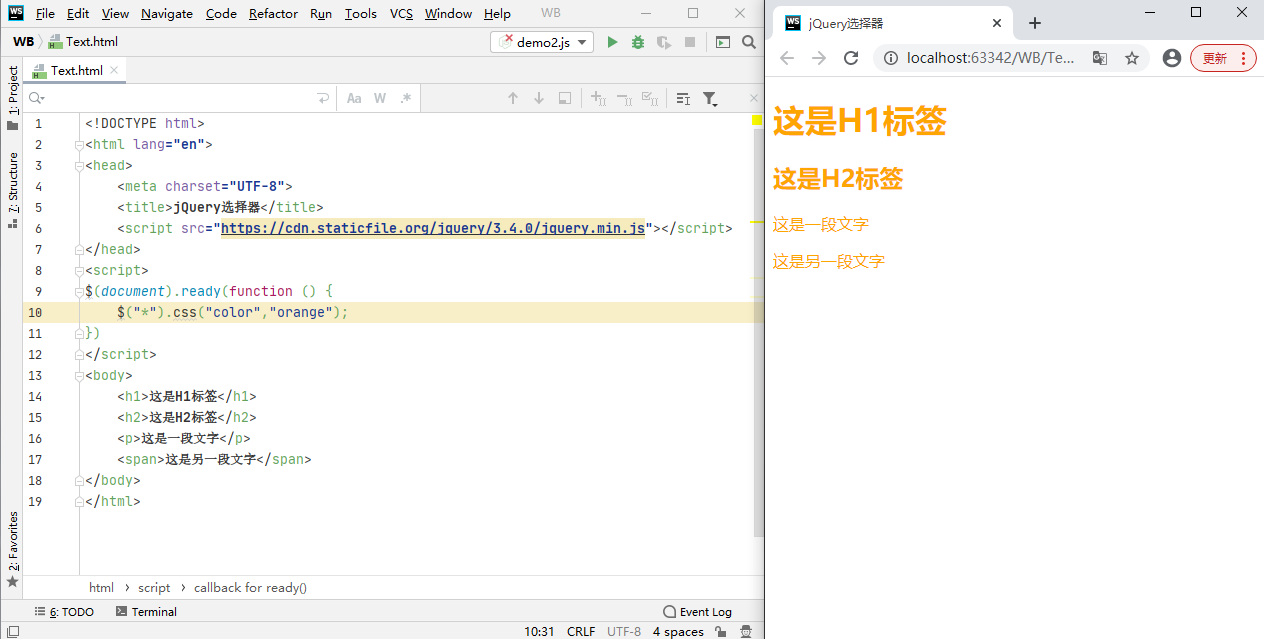1264x639 pixels.
Task: Run demo2.js with the green play button
Action: (612, 42)
